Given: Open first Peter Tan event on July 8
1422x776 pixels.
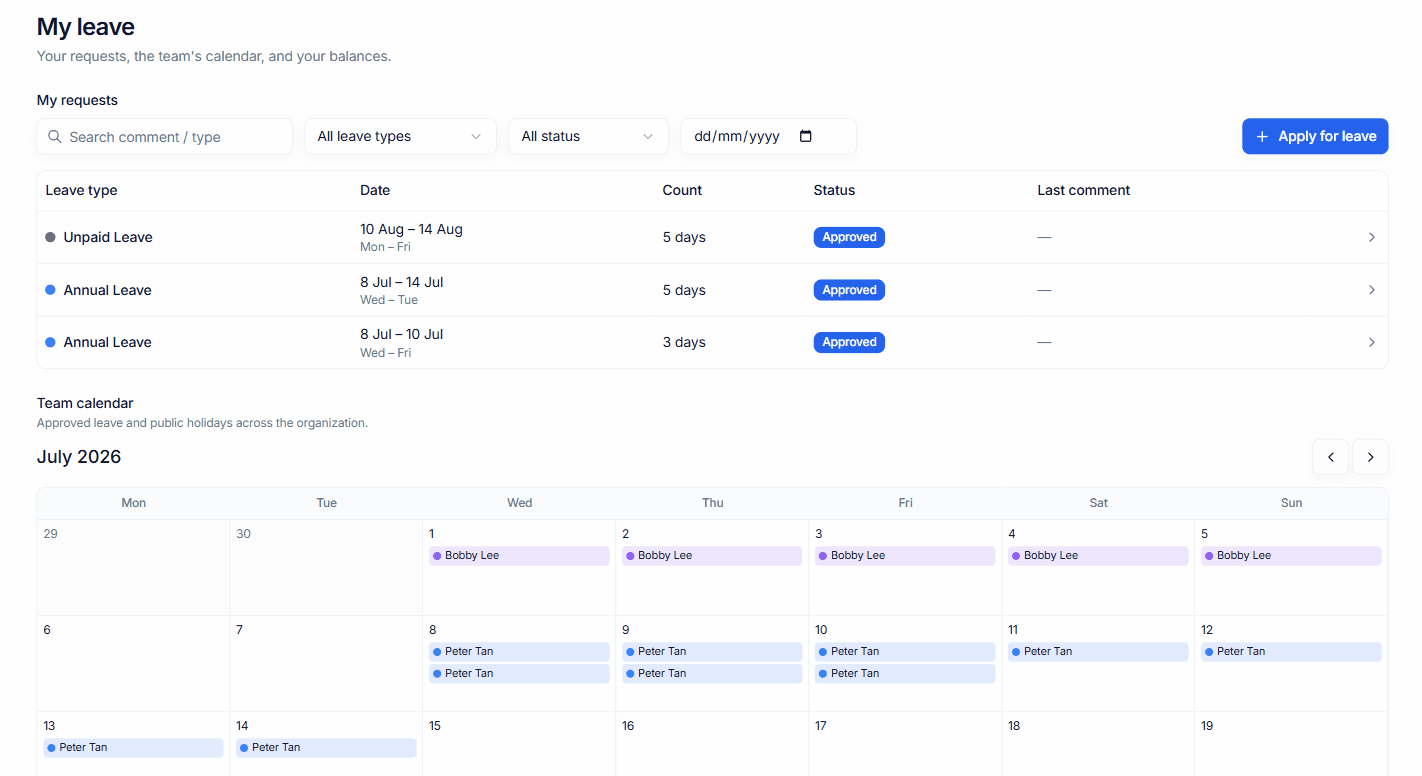Looking at the screenshot, I should click(x=519, y=651).
